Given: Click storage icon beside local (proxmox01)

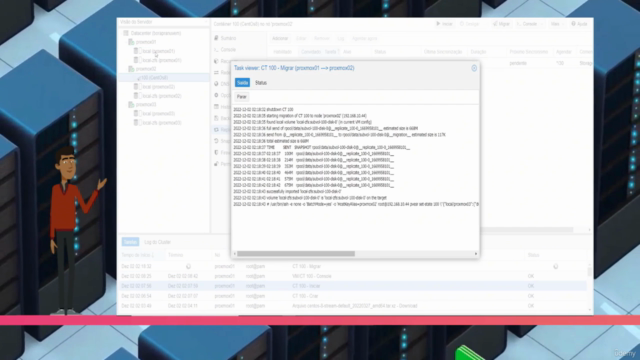Looking at the screenshot, I should 136,51.
